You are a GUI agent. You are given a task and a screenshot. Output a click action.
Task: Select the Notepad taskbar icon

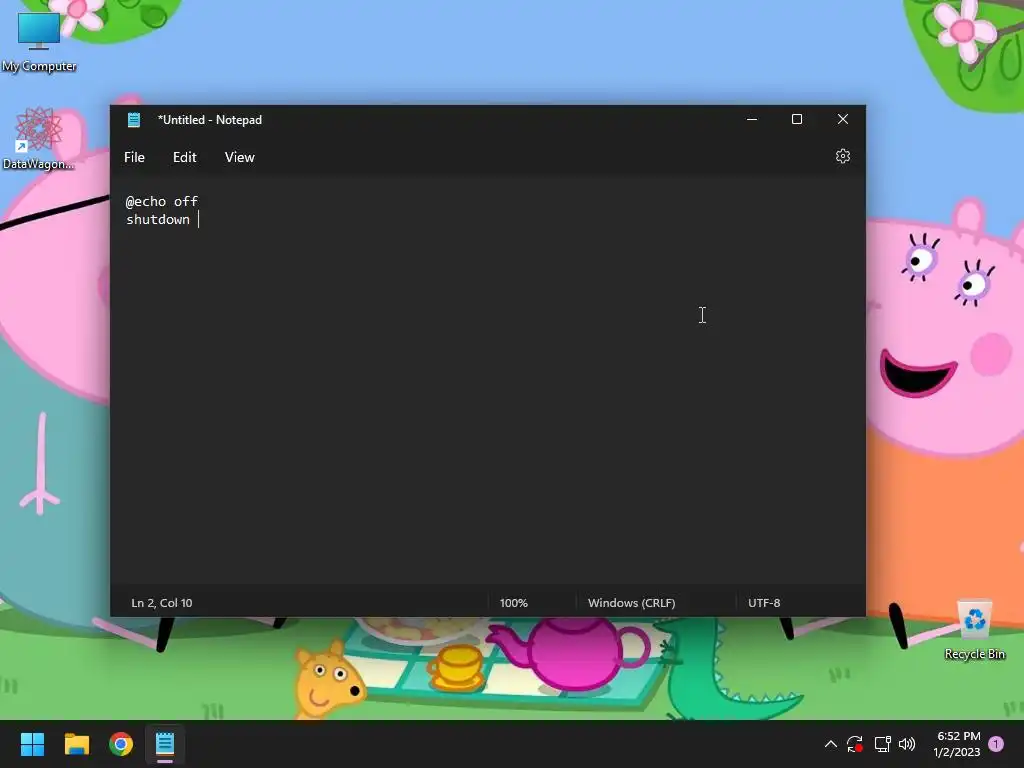click(165, 744)
